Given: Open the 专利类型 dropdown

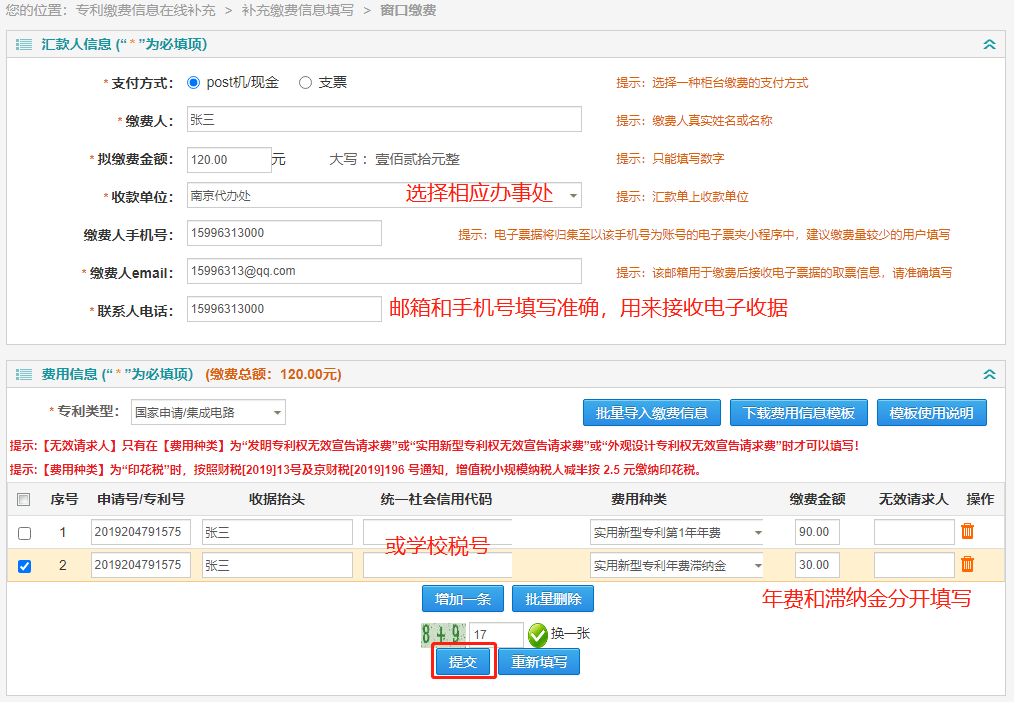Looking at the screenshot, I should (277, 411).
